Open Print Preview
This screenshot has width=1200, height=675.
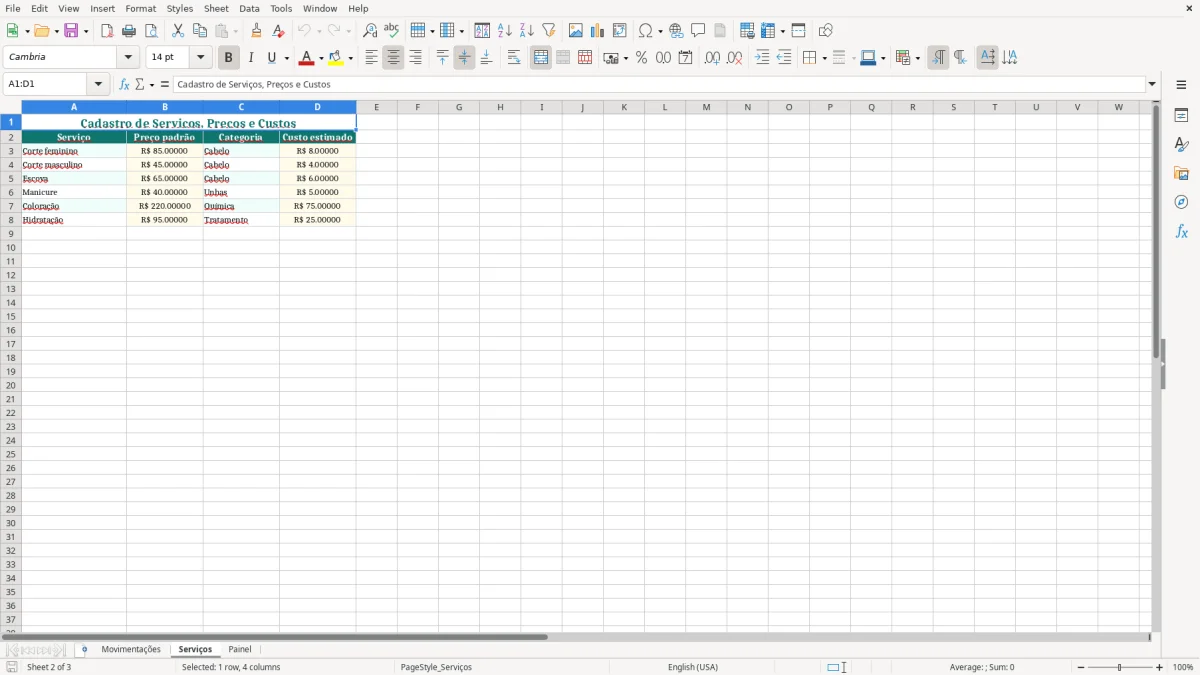pyautogui.click(x=151, y=31)
